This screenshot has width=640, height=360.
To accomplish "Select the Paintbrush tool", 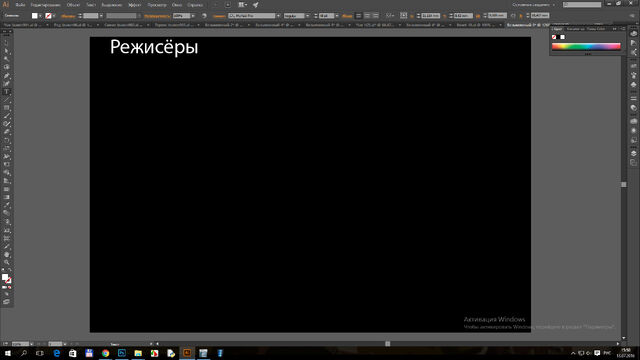I will [x=7, y=116].
